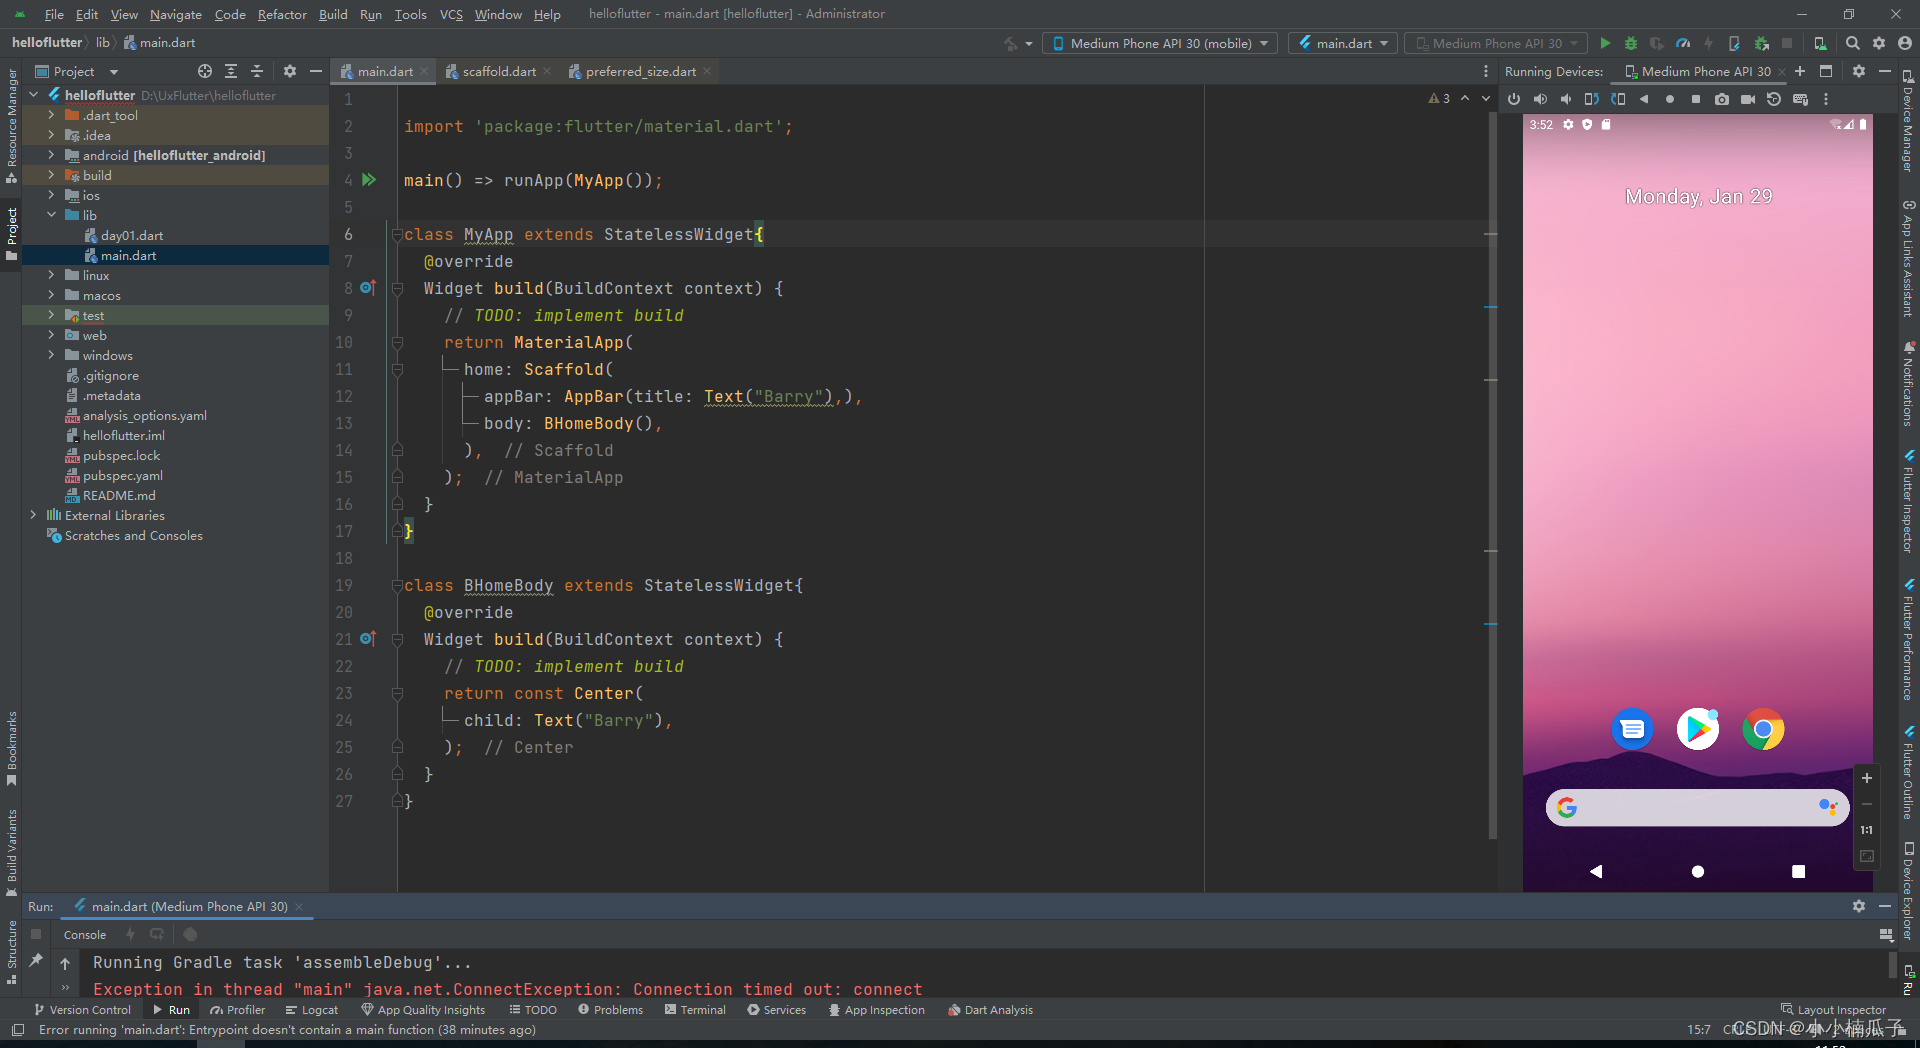Take an emulator screenshot with camera icon
1920x1048 pixels.
pyautogui.click(x=1722, y=99)
